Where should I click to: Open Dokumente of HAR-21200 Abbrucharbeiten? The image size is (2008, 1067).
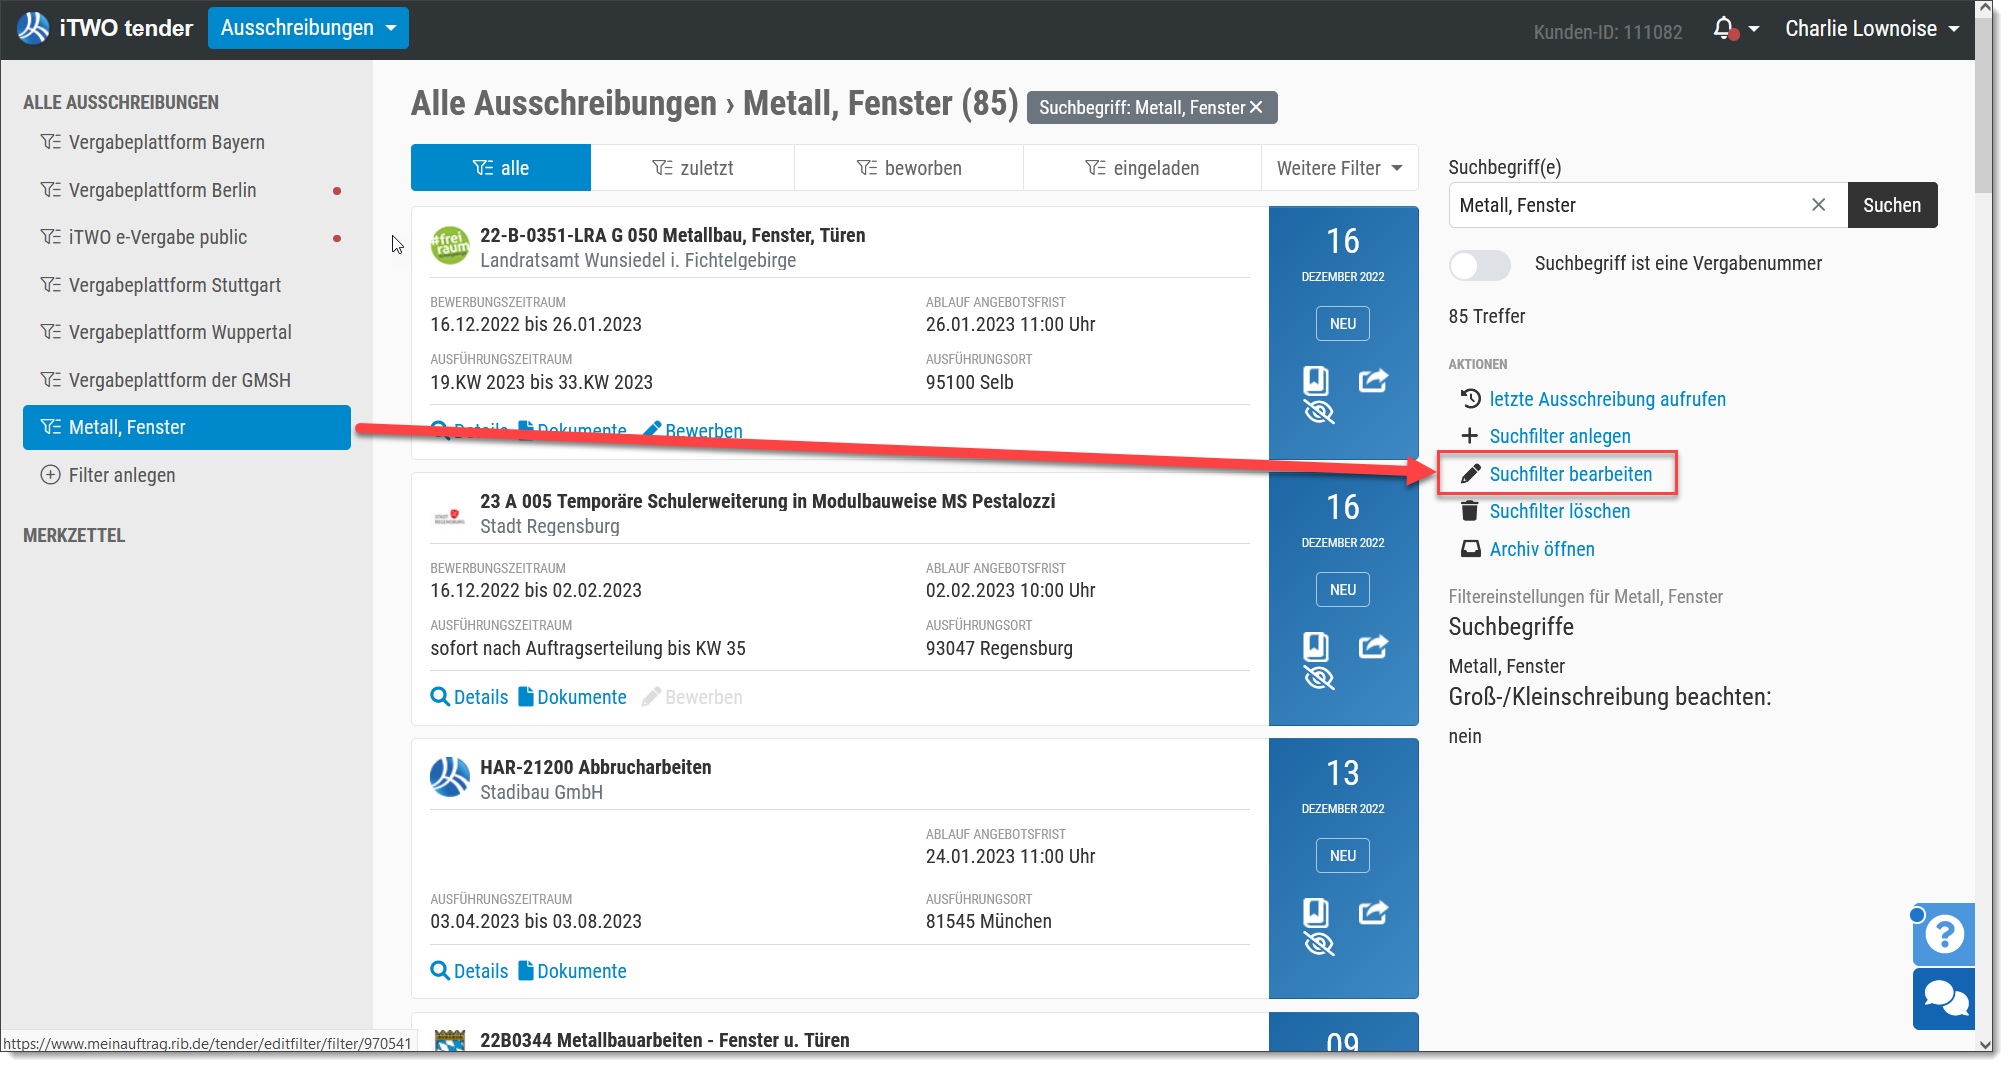tap(572, 971)
